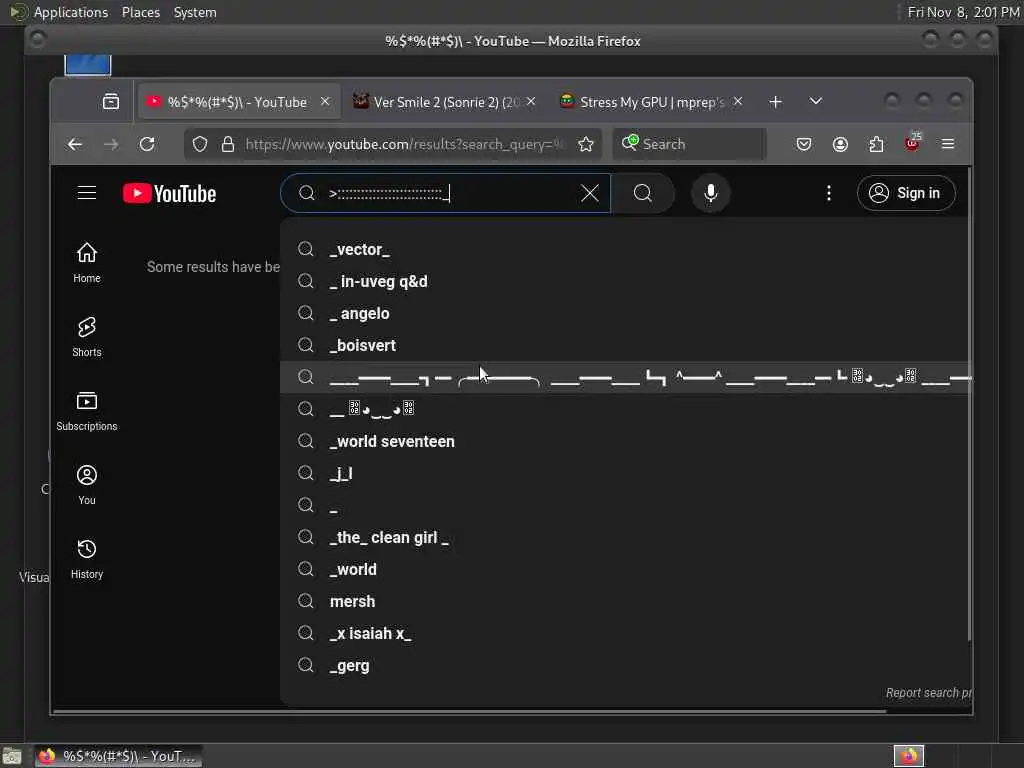The height and width of the screenshot is (768, 1024).
Task: Choose suggestion _world
Action: pyautogui.click(x=626, y=569)
